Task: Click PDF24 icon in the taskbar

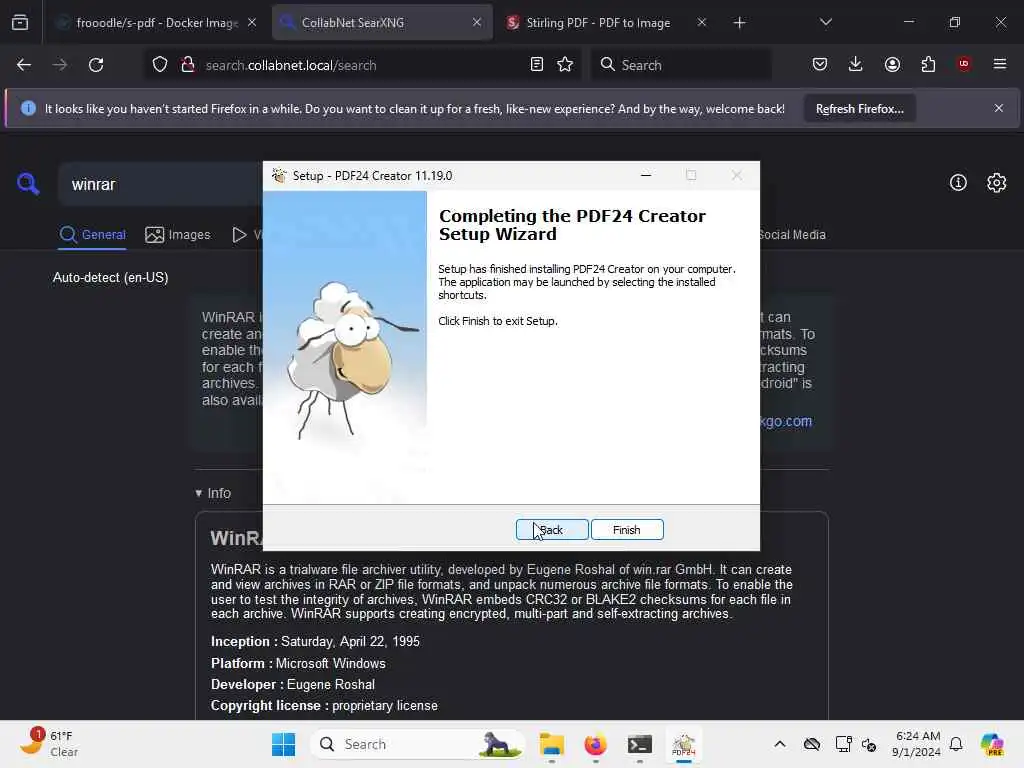Action: (x=683, y=744)
